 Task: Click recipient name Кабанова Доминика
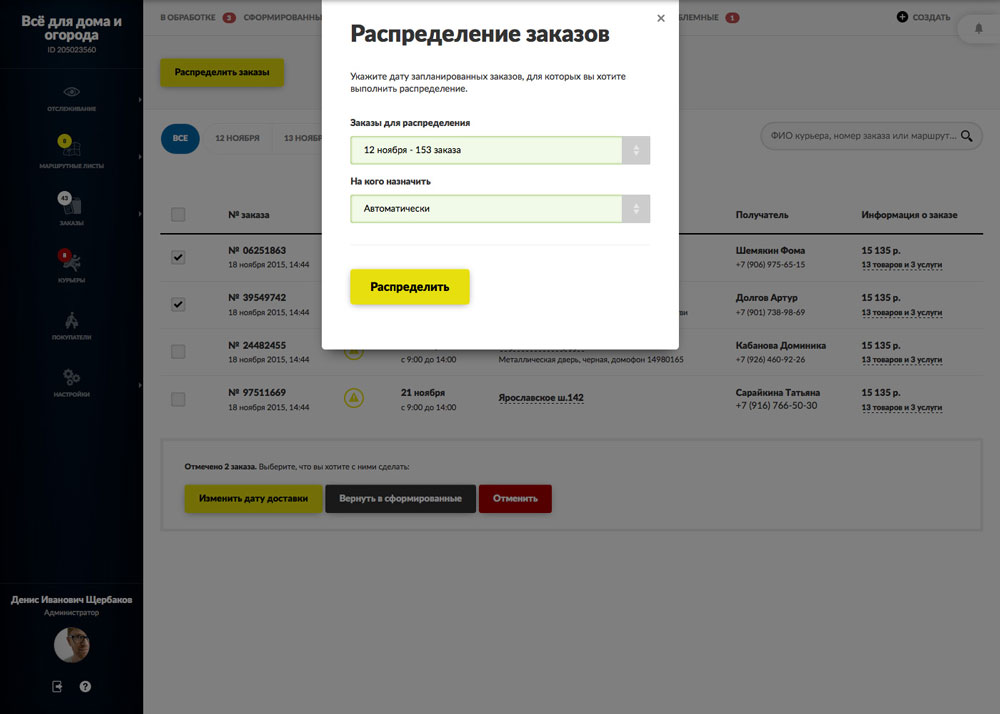coord(781,346)
